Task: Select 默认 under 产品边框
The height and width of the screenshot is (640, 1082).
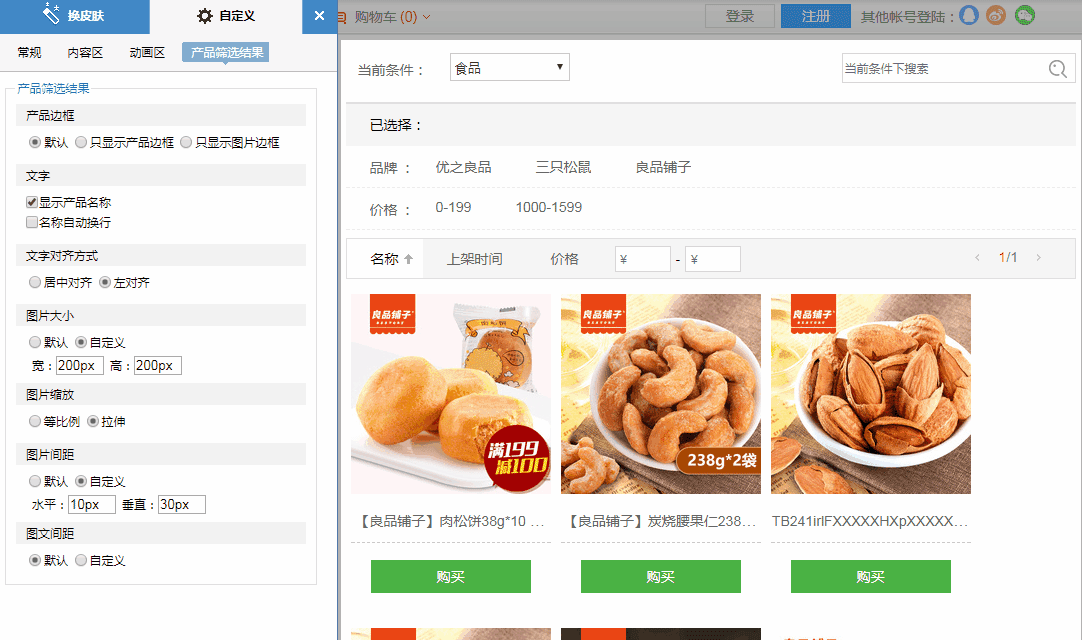Action: pos(35,142)
